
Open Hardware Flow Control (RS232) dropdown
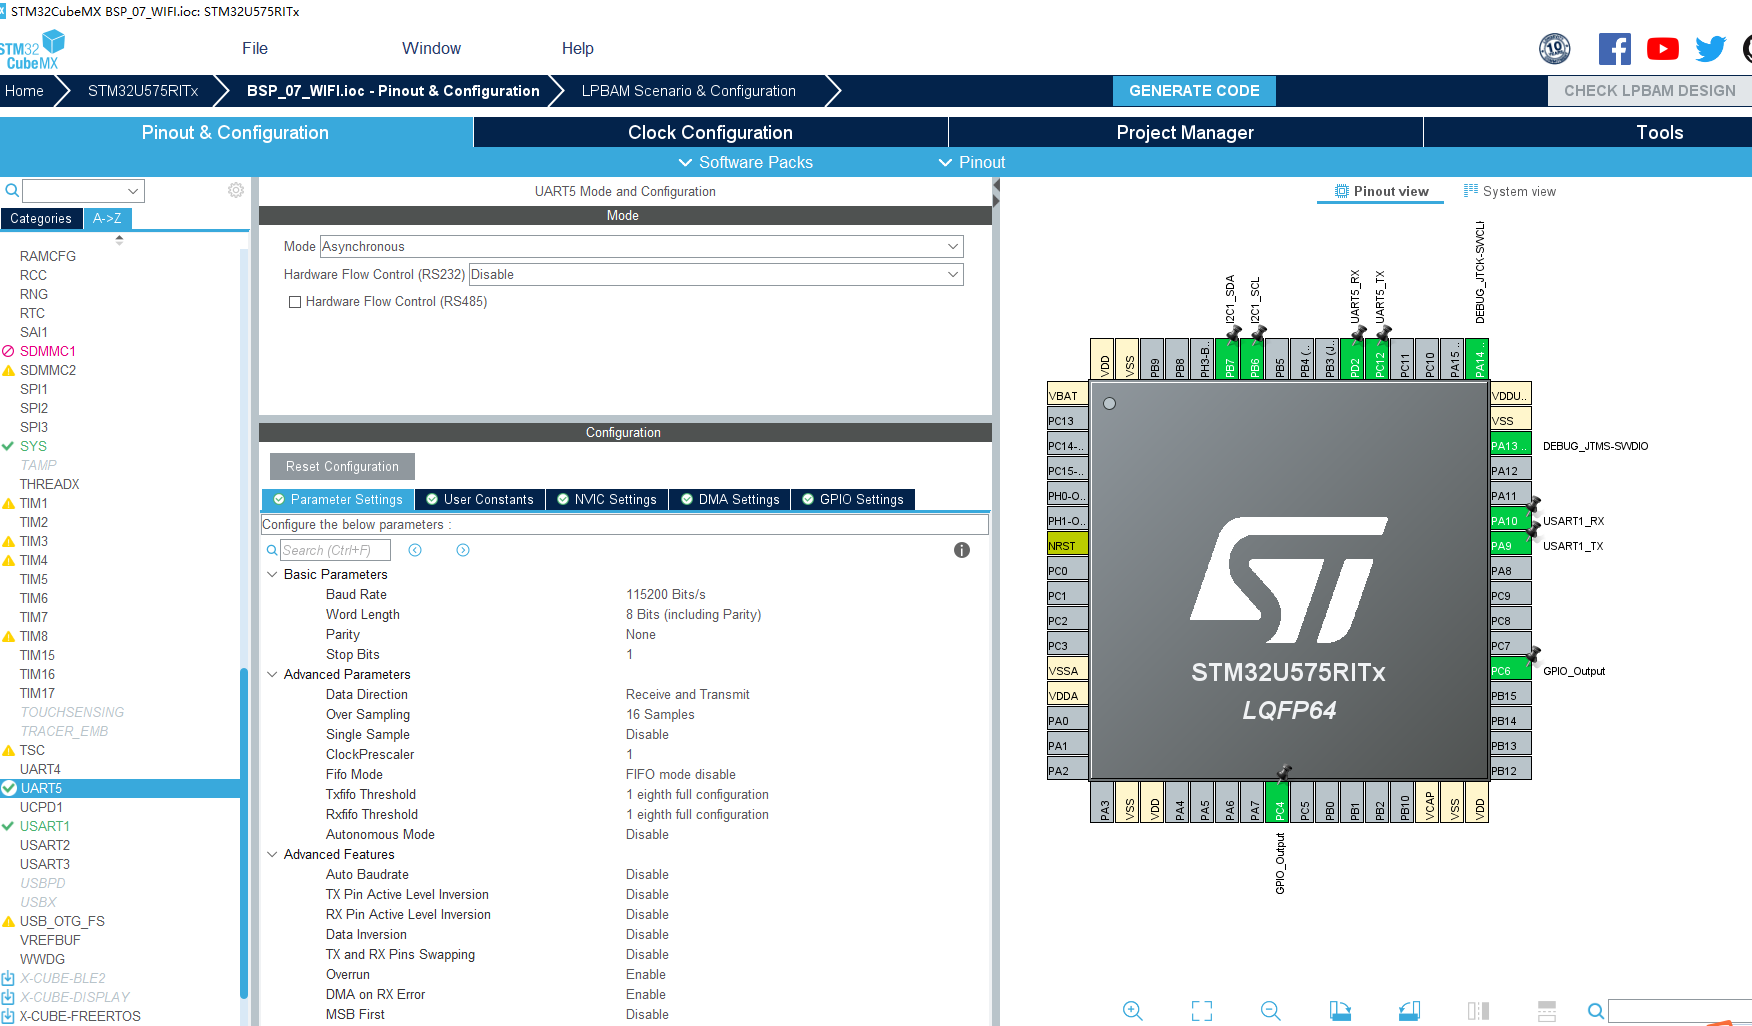pyautogui.click(x=716, y=274)
